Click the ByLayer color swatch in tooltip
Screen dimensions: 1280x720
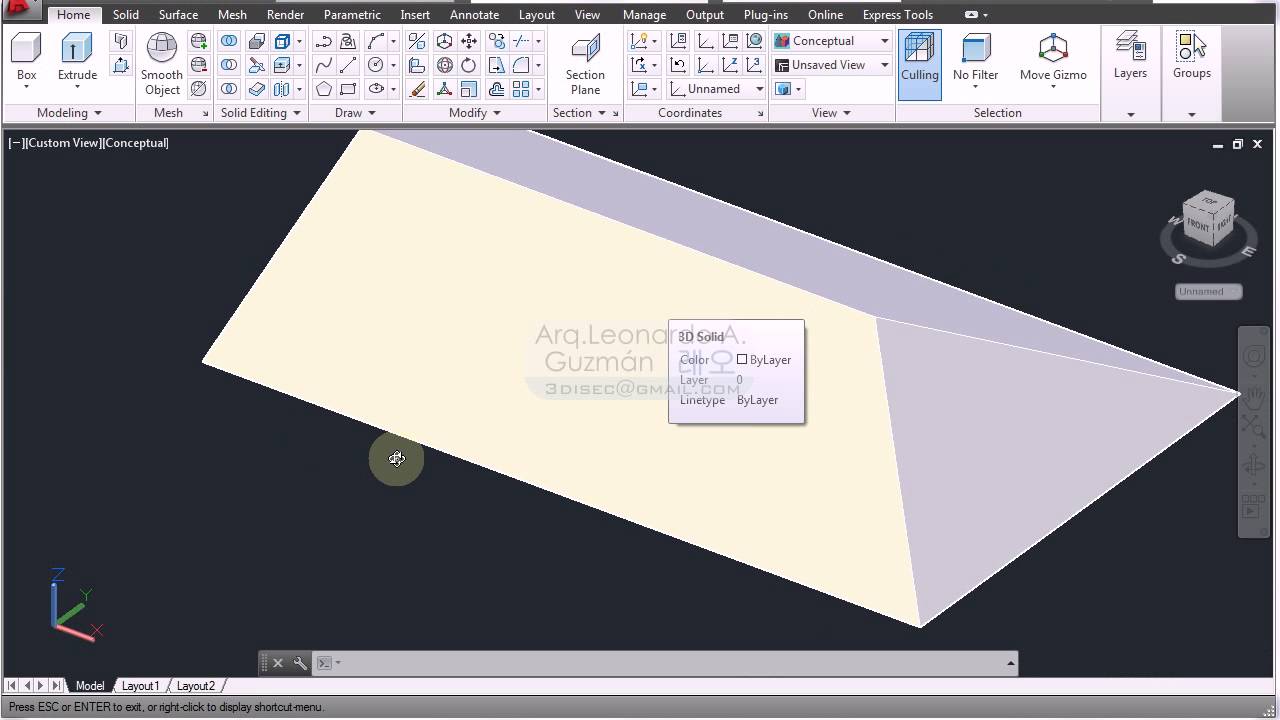(742, 359)
